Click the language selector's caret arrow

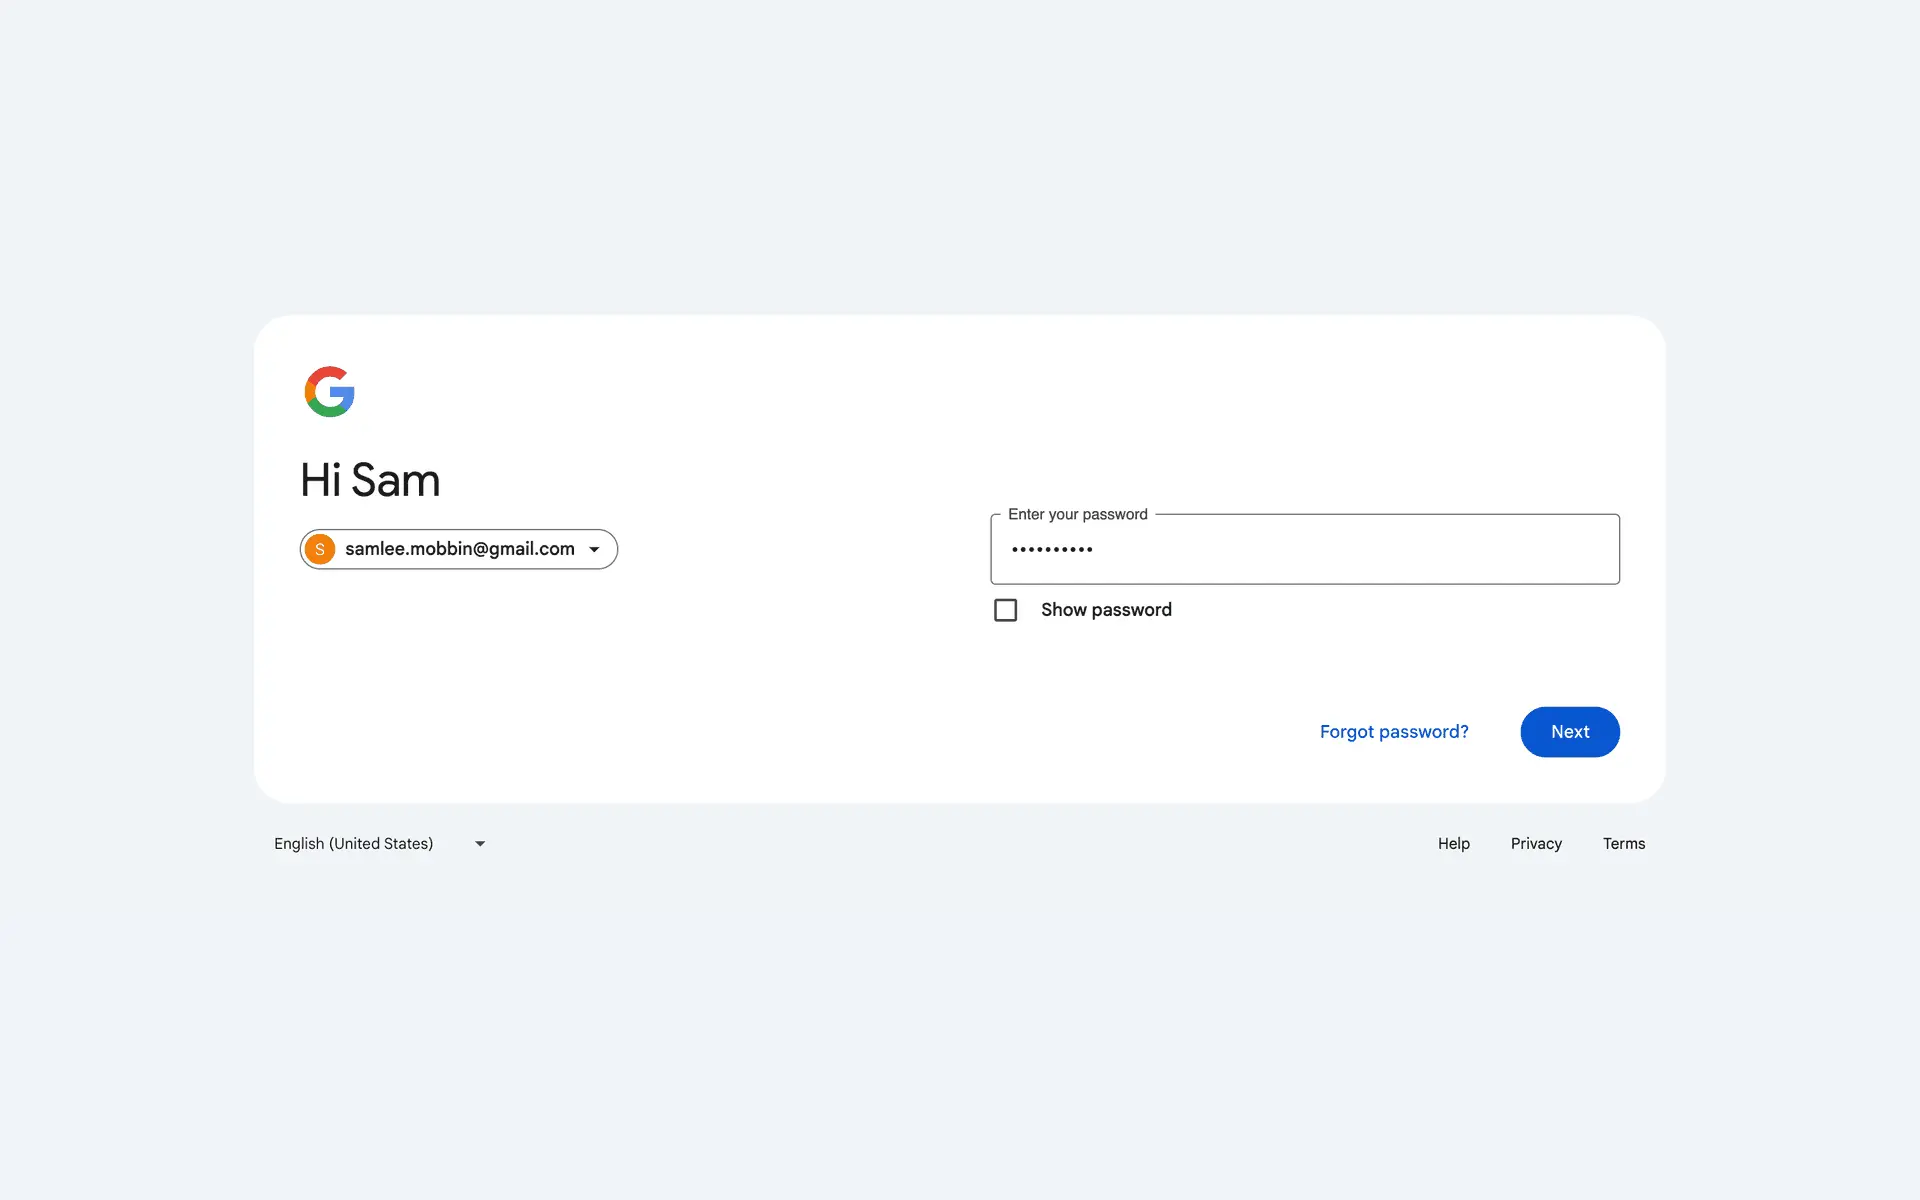click(x=480, y=844)
